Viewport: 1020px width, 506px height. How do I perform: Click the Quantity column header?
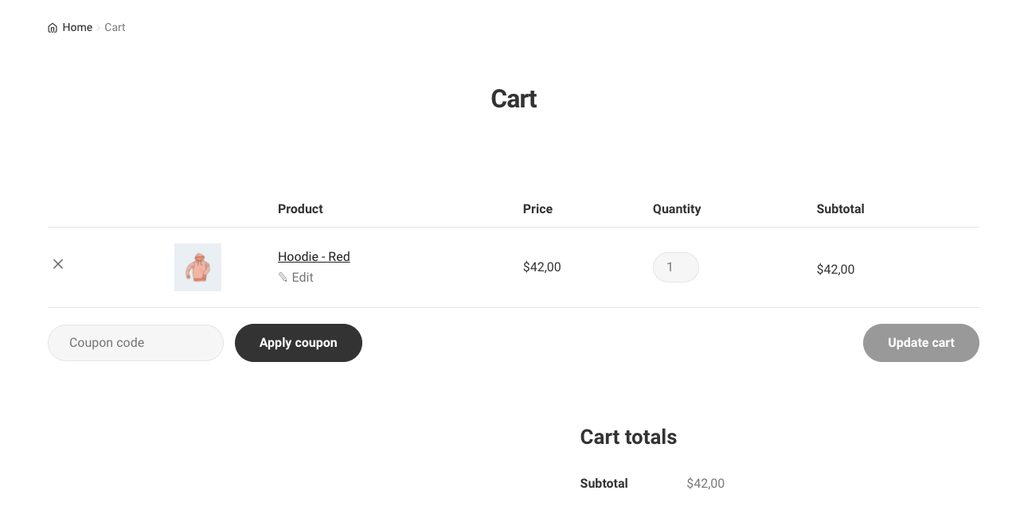tap(677, 209)
